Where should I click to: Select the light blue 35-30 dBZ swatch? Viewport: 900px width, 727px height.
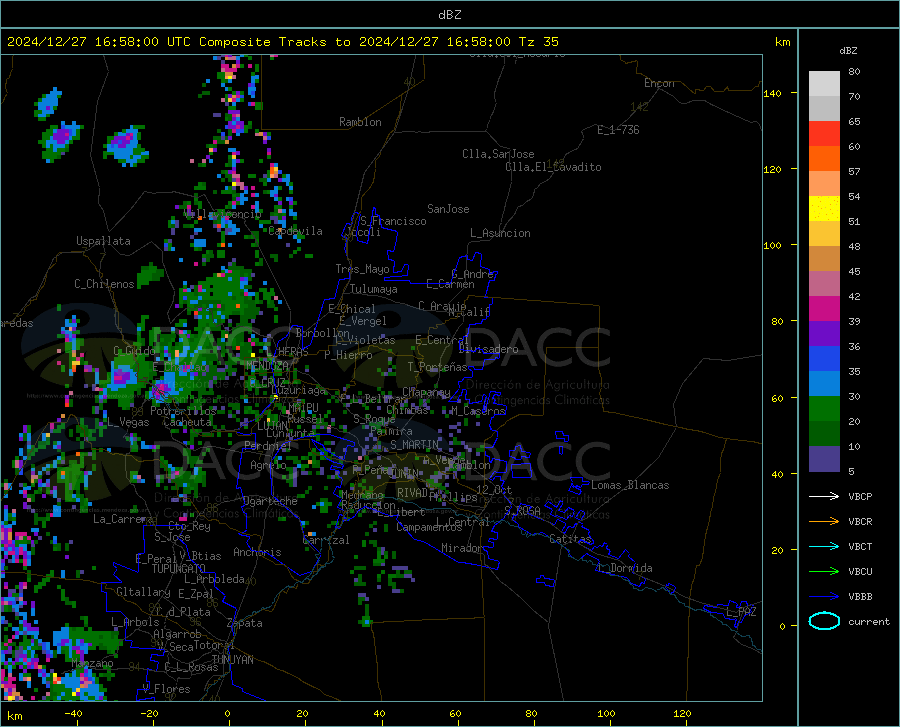(x=824, y=383)
